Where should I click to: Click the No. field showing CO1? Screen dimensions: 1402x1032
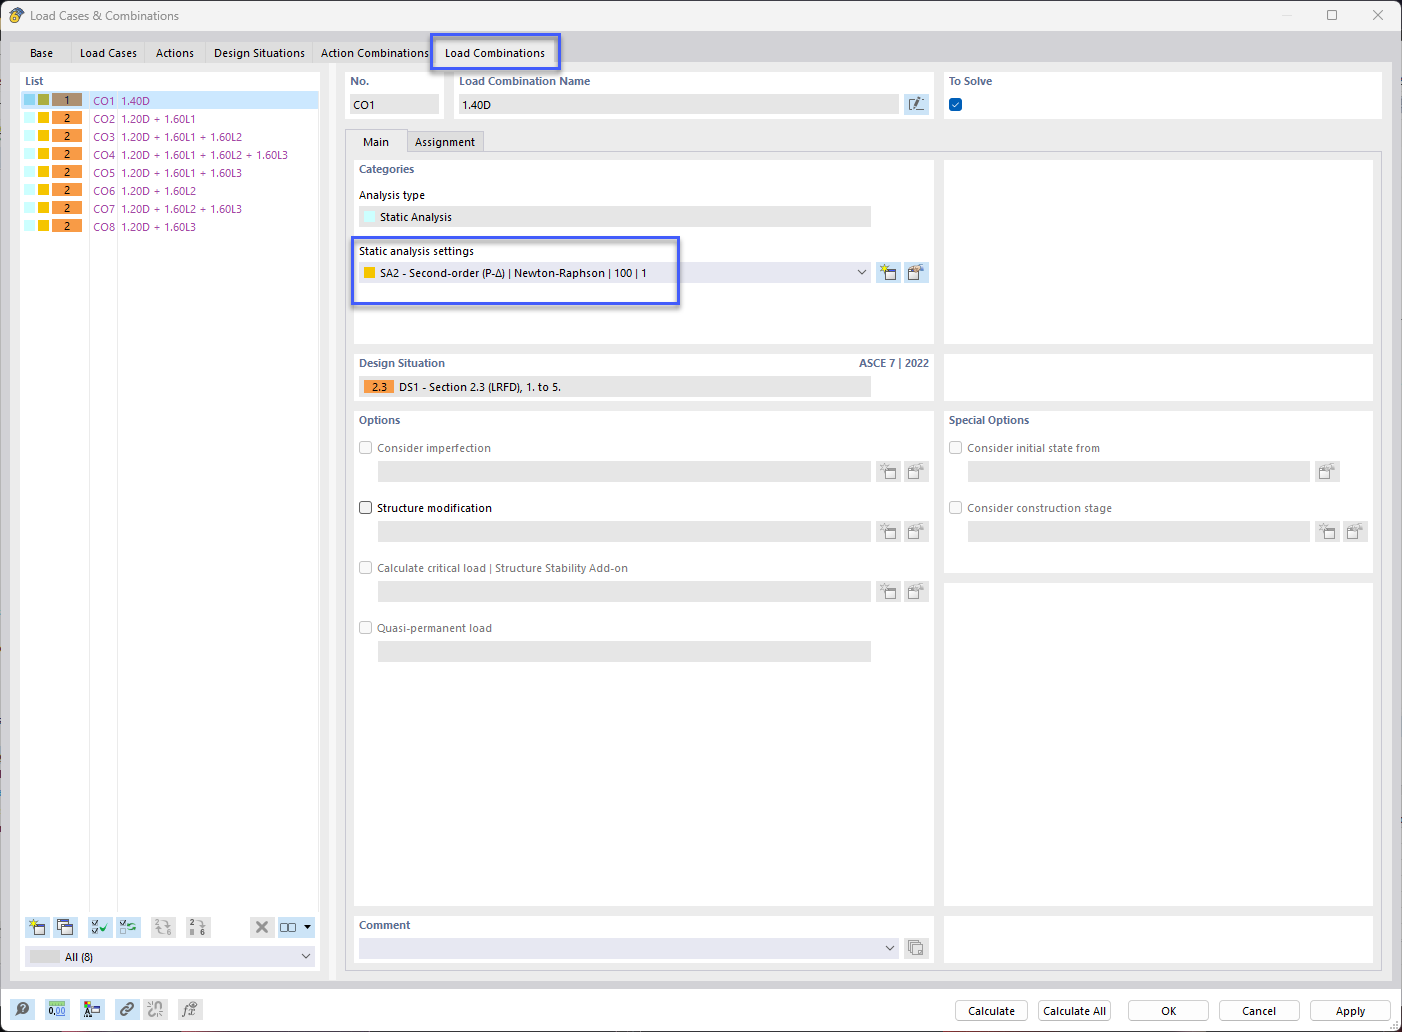click(394, 104)
